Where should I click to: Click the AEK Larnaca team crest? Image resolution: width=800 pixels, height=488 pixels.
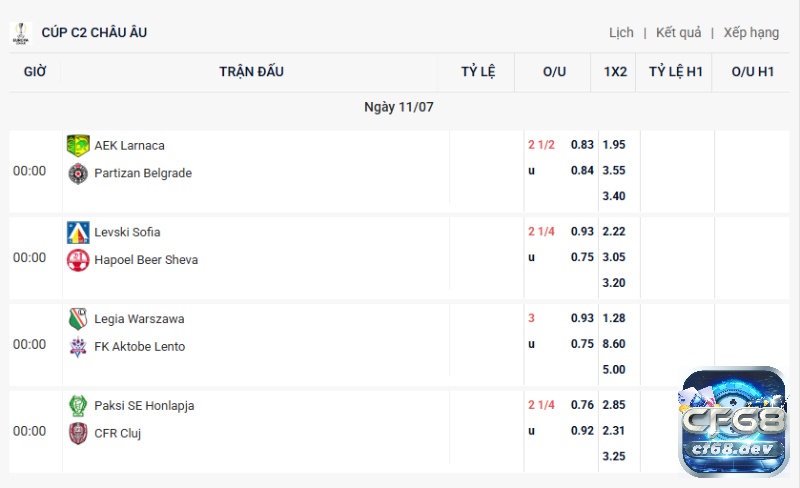tap(78, 145)
